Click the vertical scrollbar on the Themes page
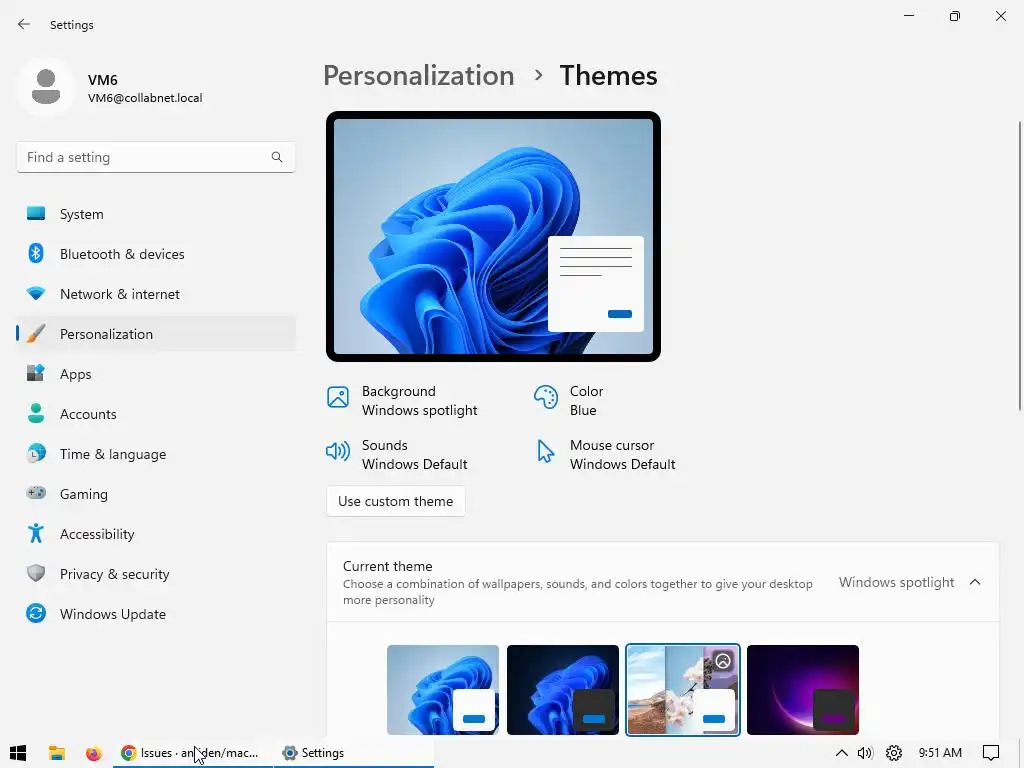The width and height of the screenshot is (1024, 768). pos(1019,266)
